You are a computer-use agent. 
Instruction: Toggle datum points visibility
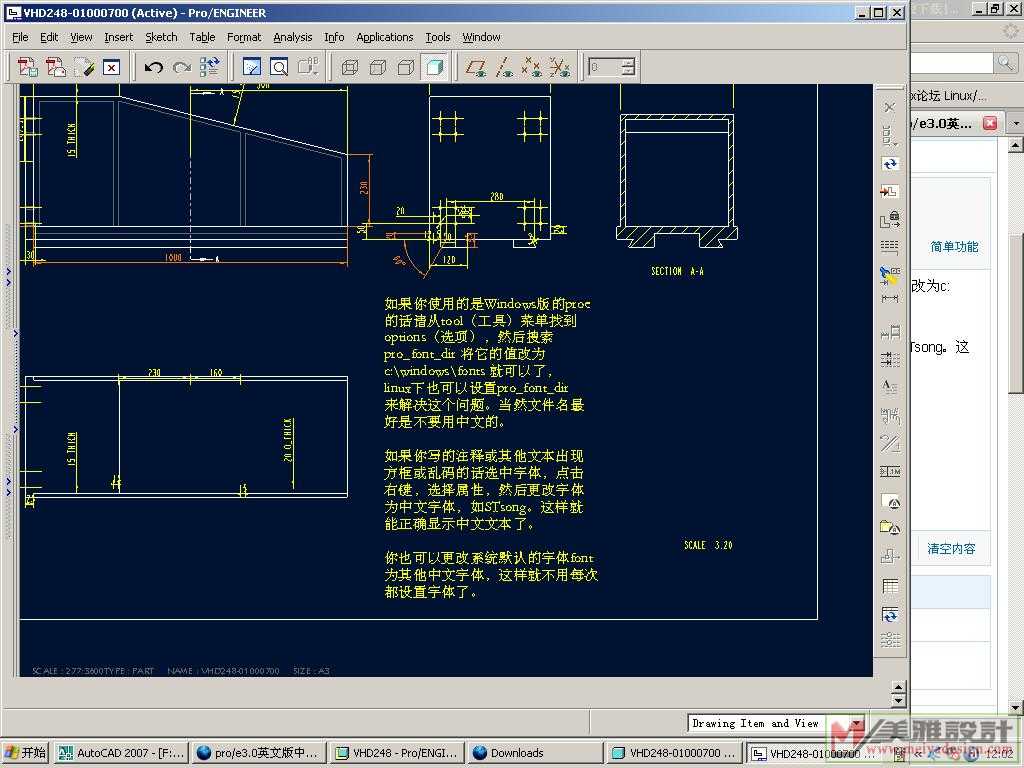point(532,67)
